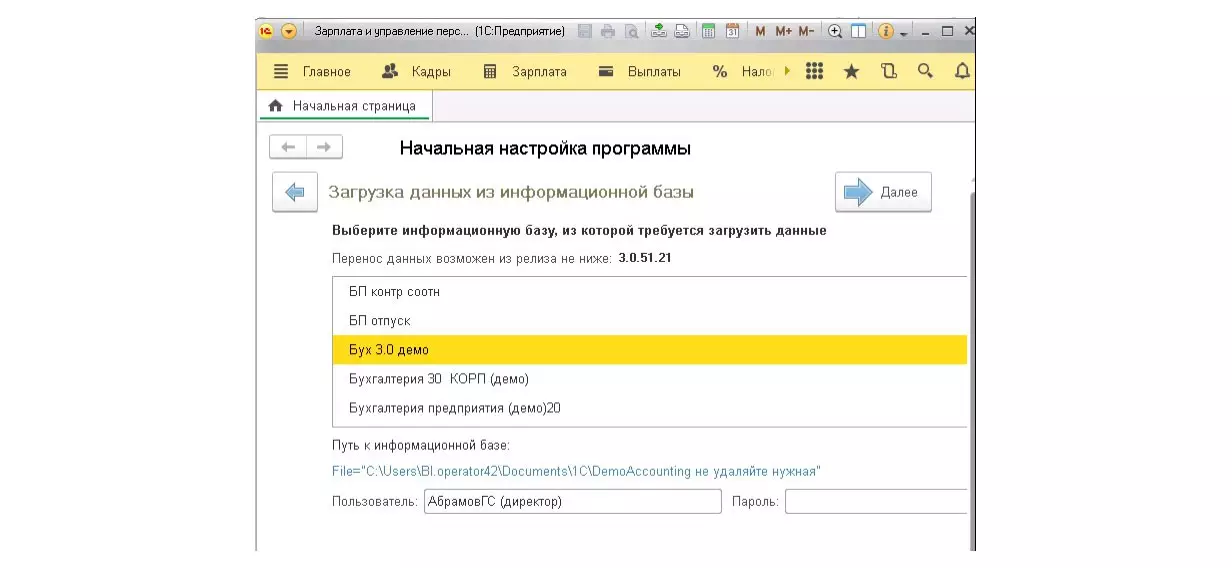Image resolution: width=1232 pixels, height=568 pixels.
Task: Select Бухгалтерия предприятия (демо)20 row
Action: (650, 408)
